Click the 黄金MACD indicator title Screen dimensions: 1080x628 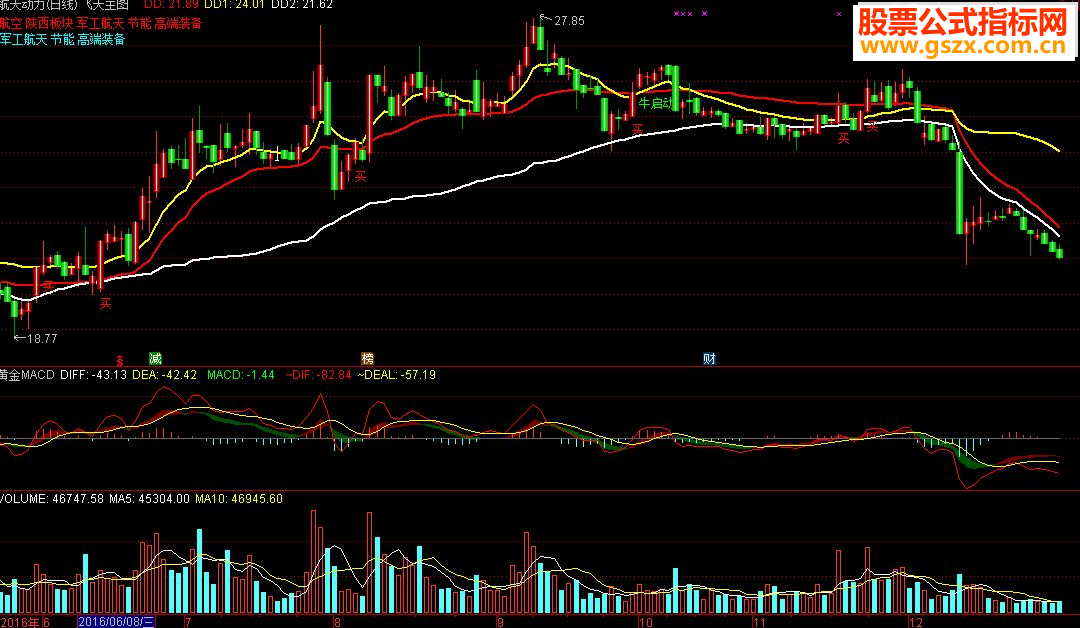pyautogui.click(x=27, y=375)
